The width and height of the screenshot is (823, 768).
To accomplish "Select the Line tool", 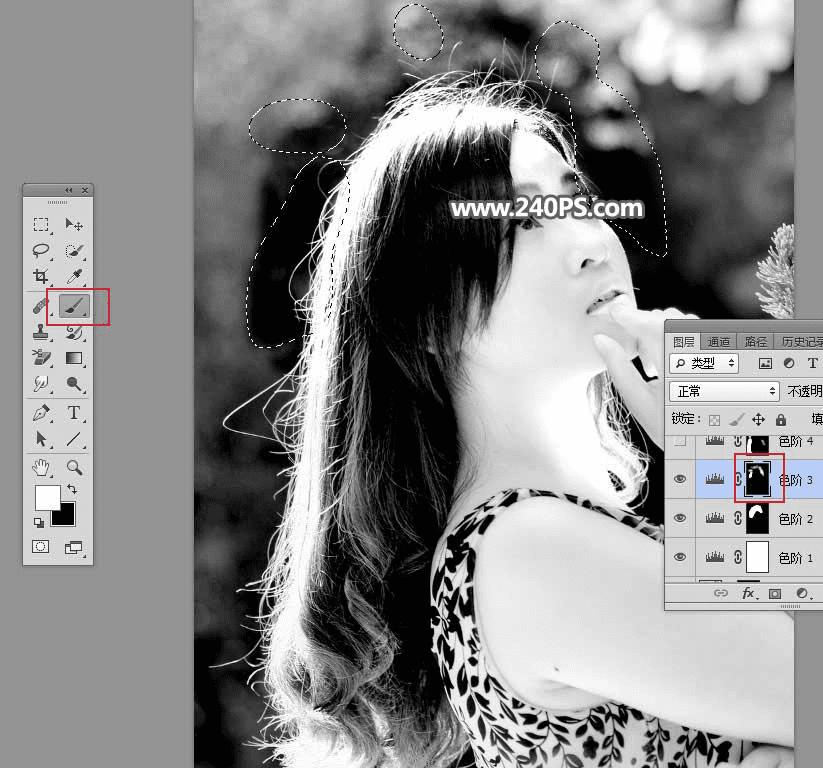I will tap(74, 439).
